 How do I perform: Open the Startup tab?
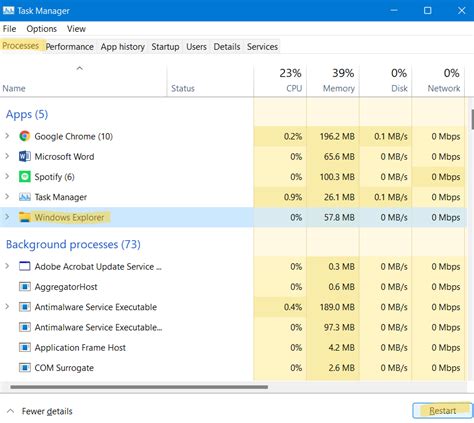165,47
